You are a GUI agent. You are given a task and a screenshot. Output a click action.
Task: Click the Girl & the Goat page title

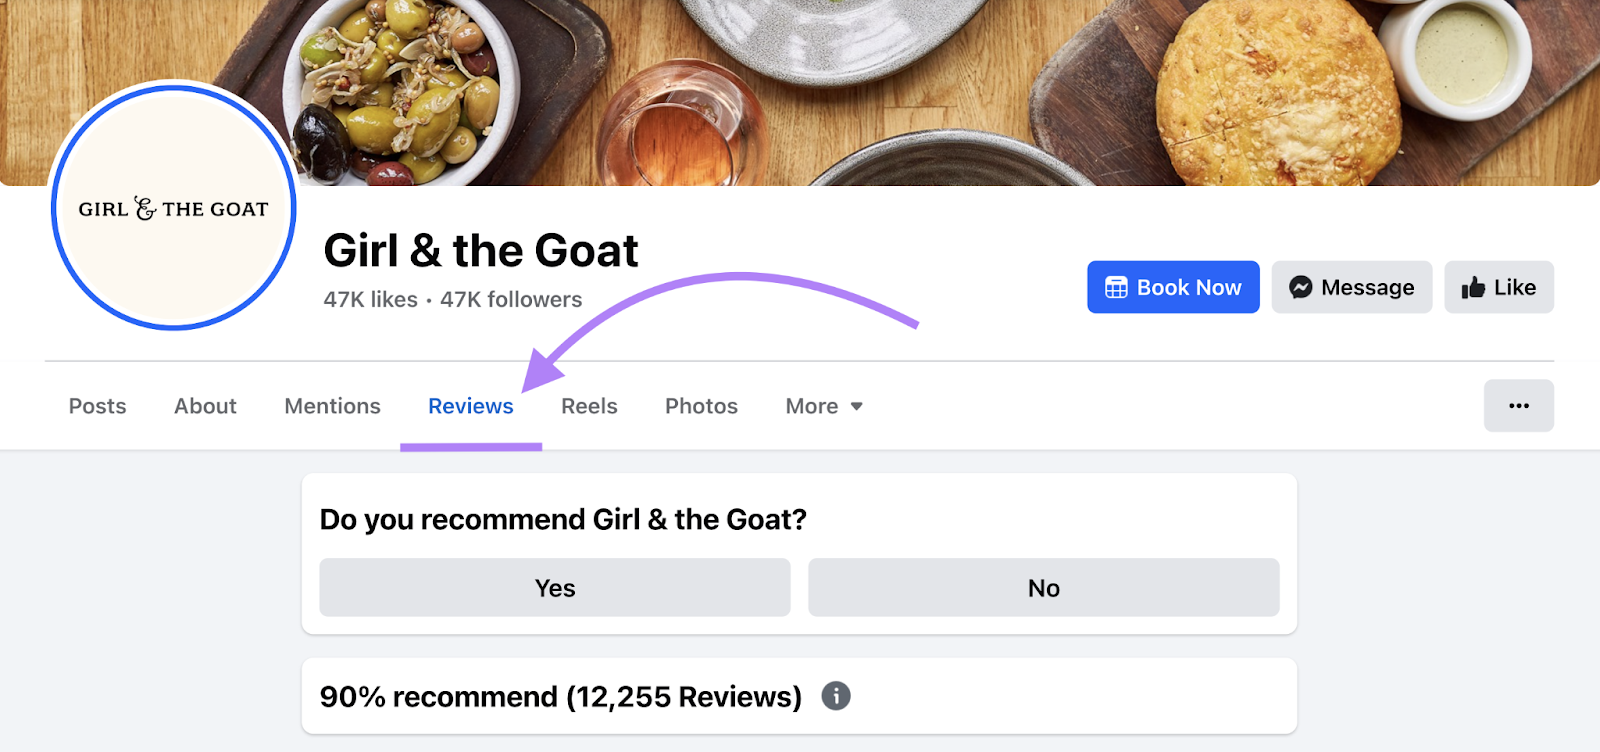(x=481, y=250)
